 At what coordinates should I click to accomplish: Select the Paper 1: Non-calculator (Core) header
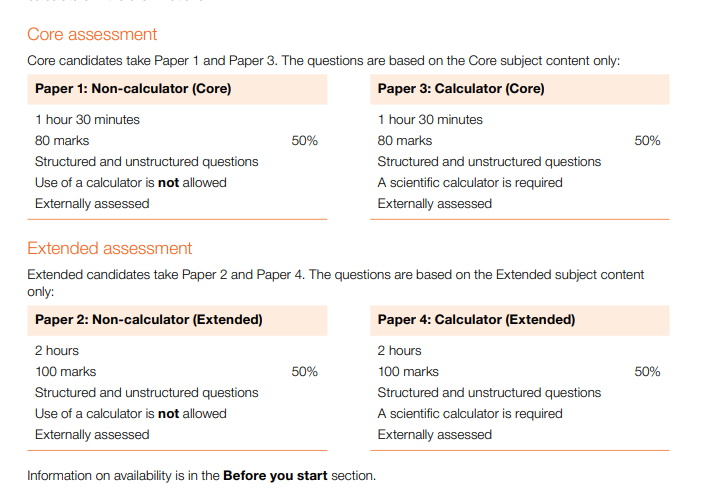[133, 89]
